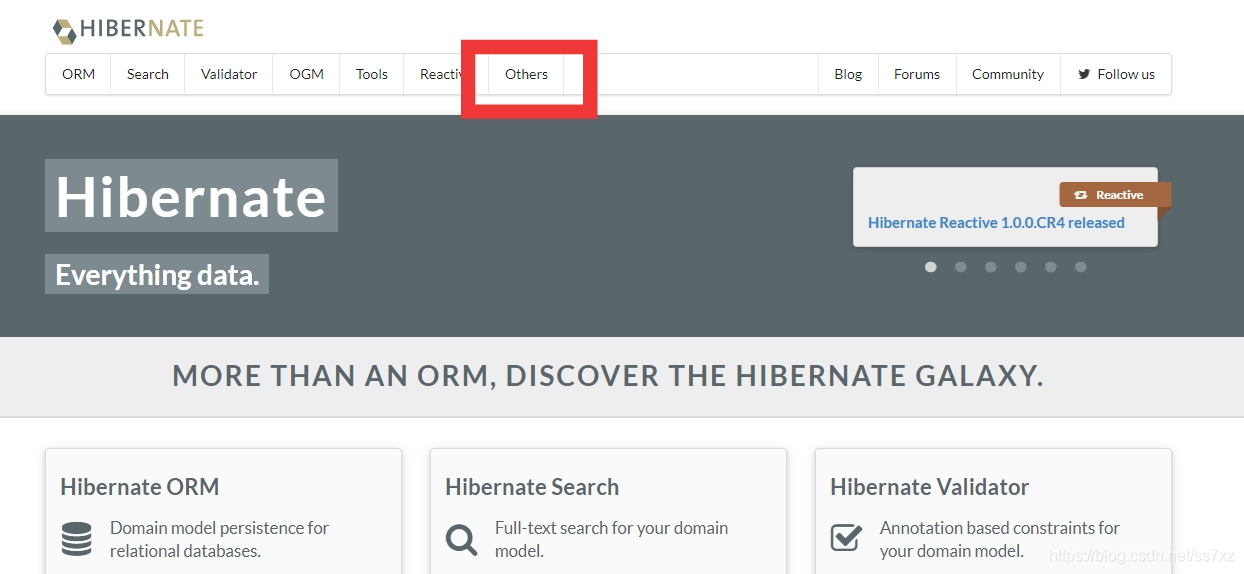Click 'Annotation based constraints' description text
Viewport: 1244px width, 574px height.
point(1000,539)
